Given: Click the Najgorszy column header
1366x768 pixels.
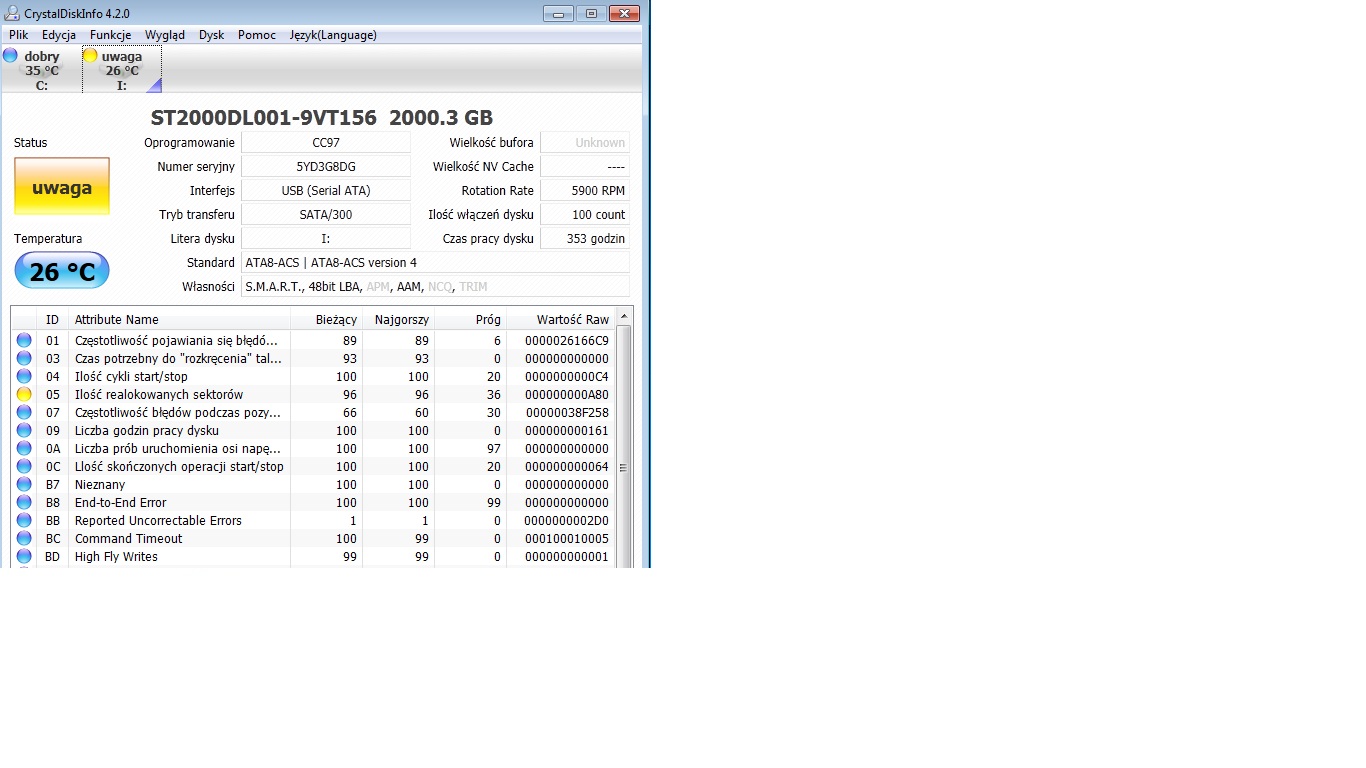Looking at the screenshot, I should (x=398, y=320).
